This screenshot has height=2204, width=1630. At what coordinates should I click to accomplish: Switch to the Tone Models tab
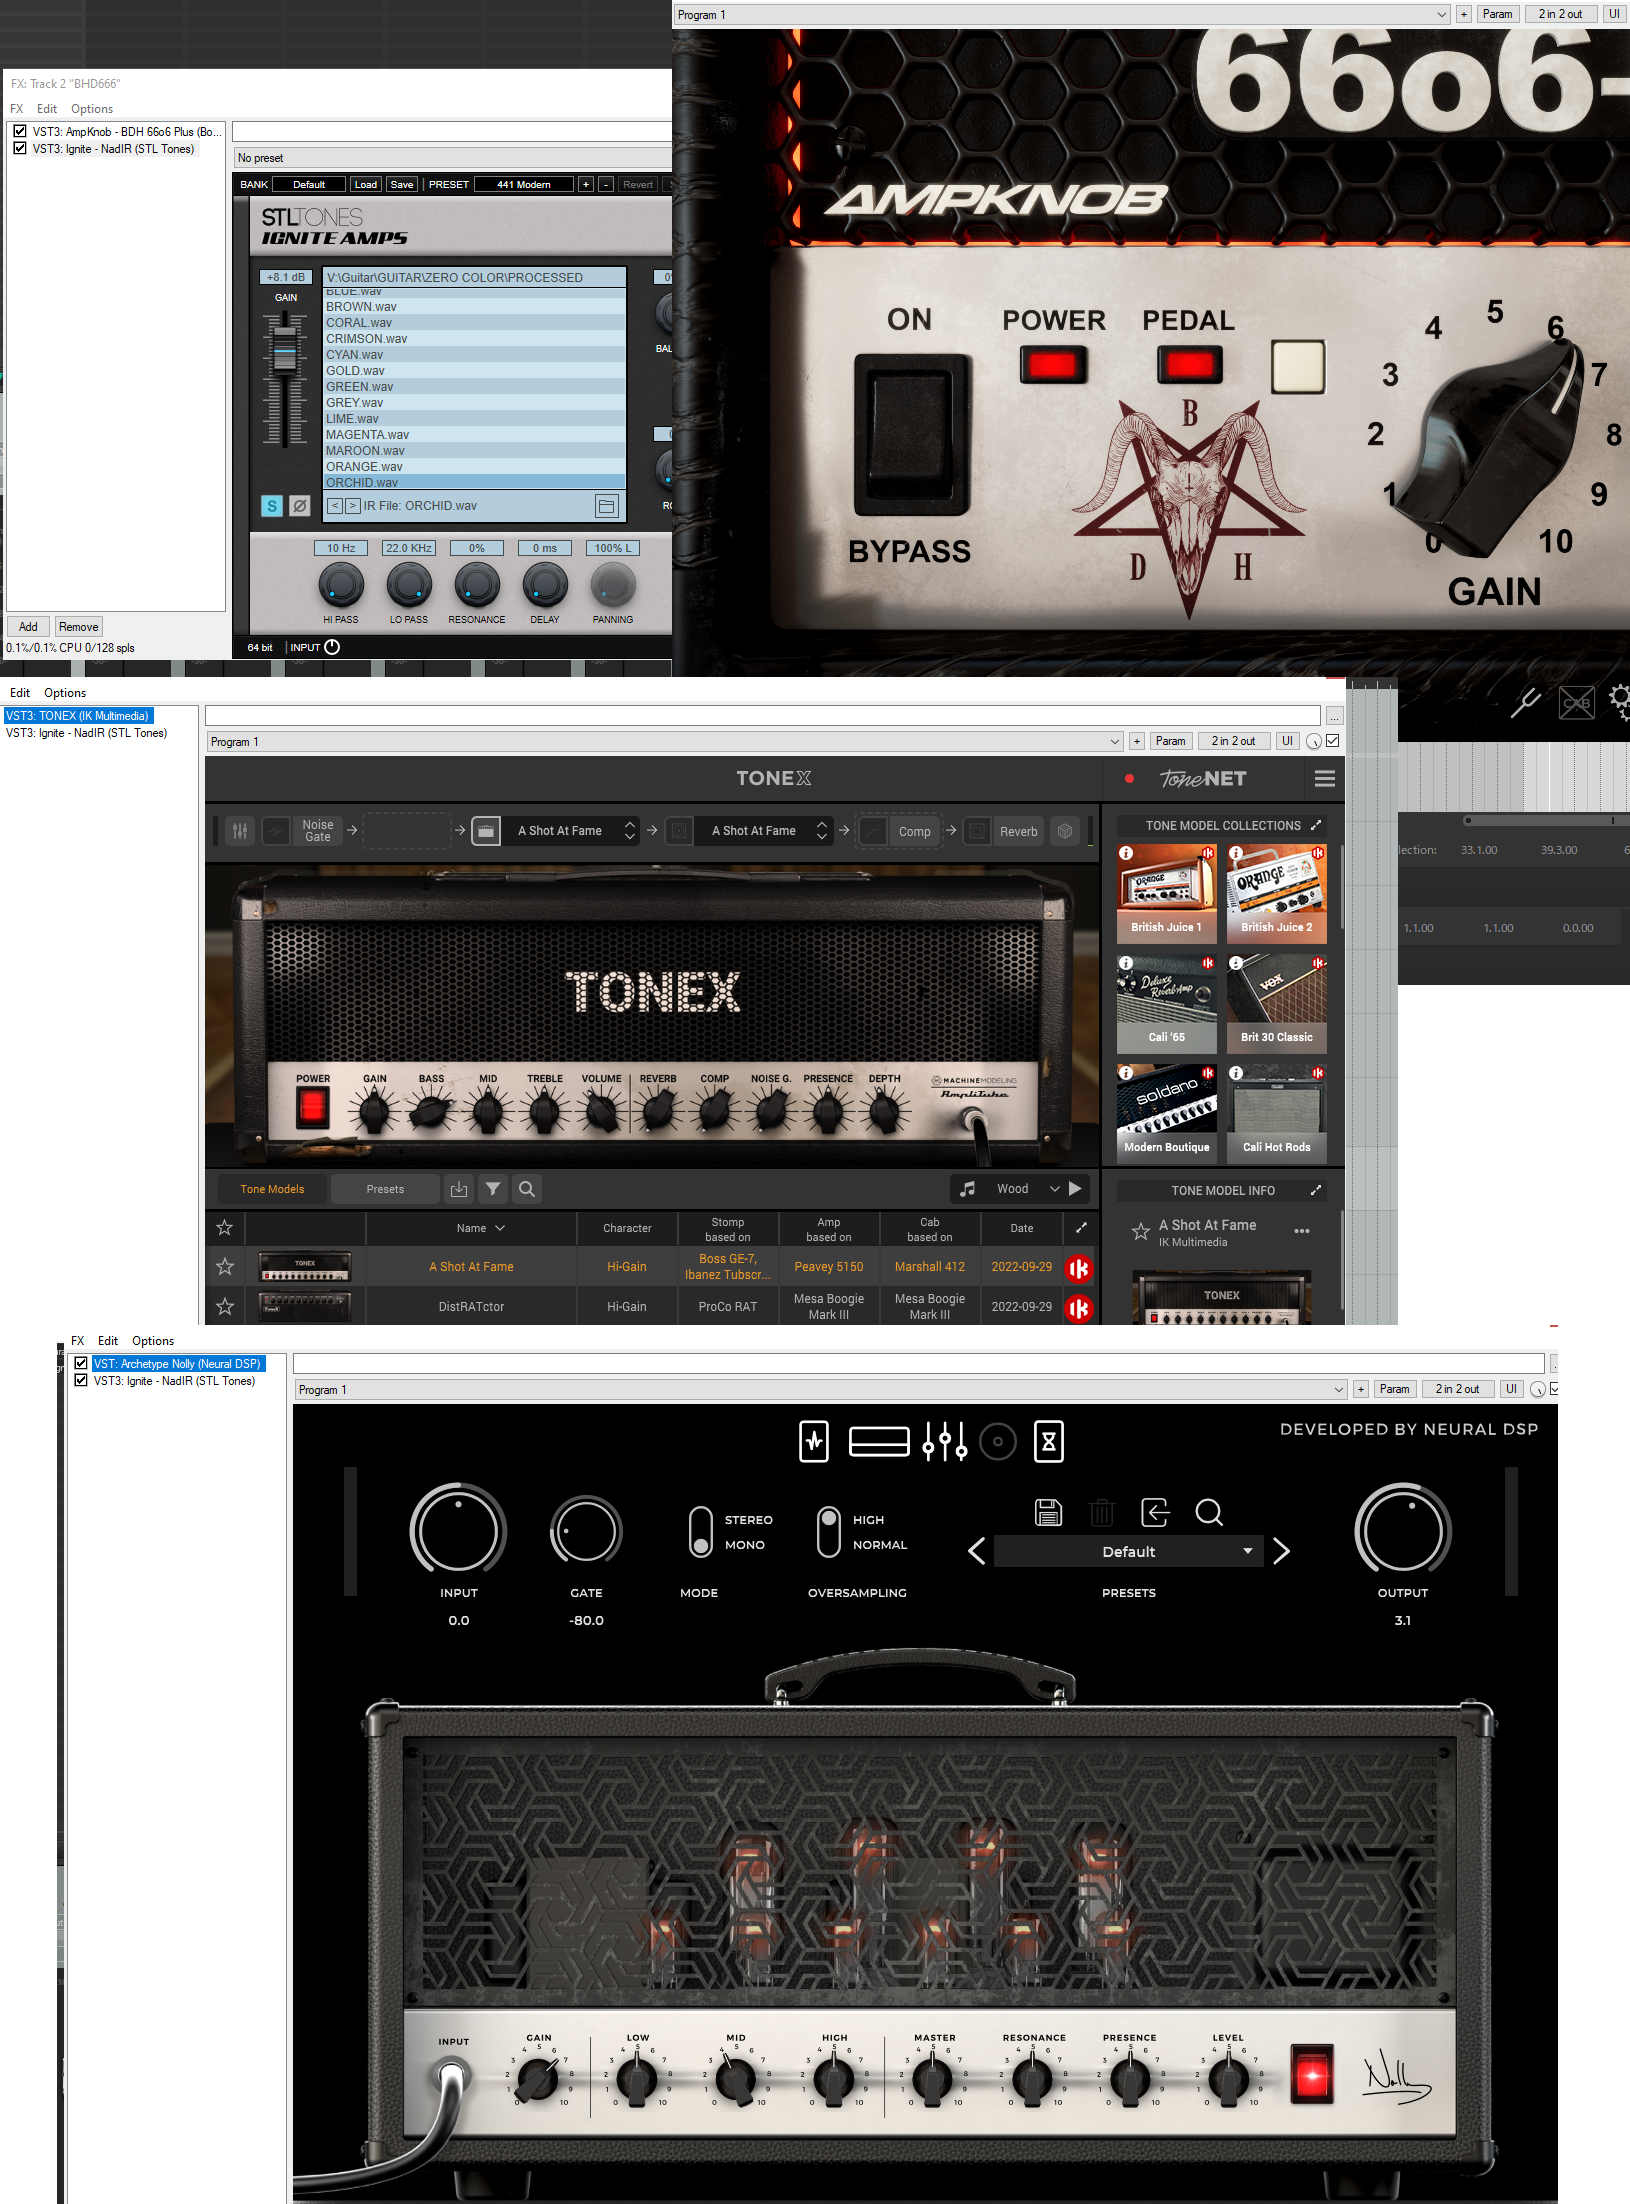click(x=272, y=1189)
